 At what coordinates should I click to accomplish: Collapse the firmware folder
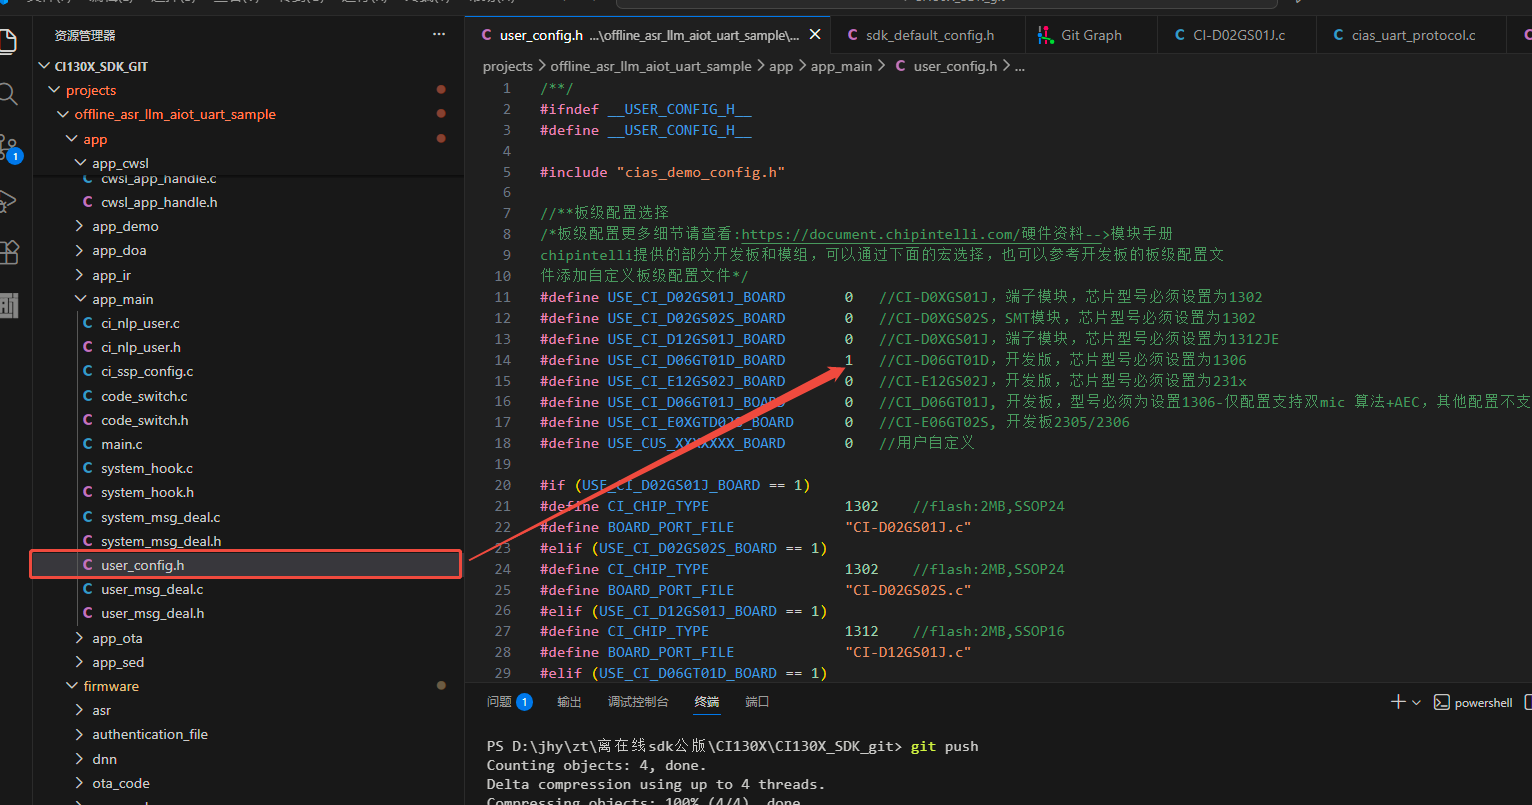(x=110, y=686)
